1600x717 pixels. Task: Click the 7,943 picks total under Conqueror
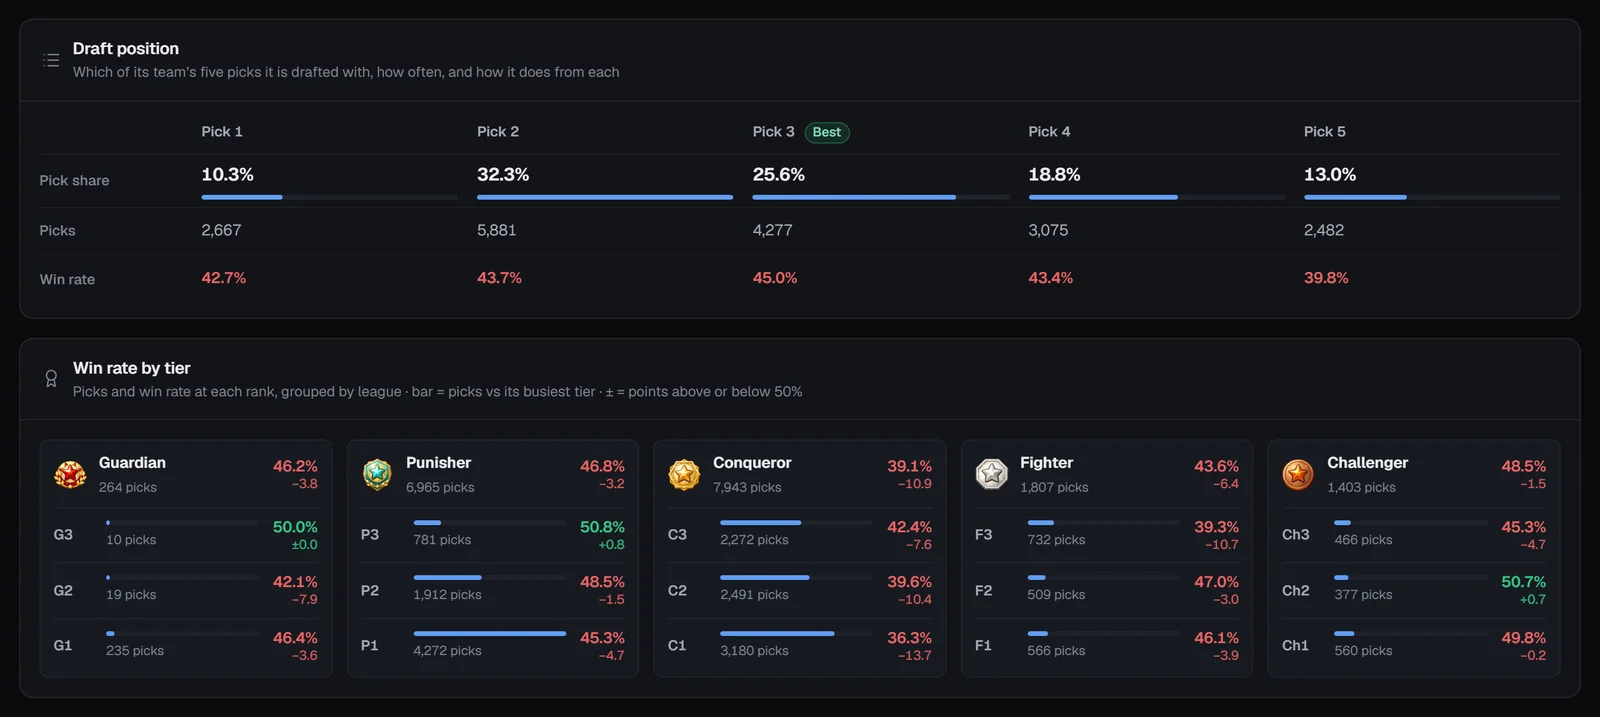tap(747, 488)
